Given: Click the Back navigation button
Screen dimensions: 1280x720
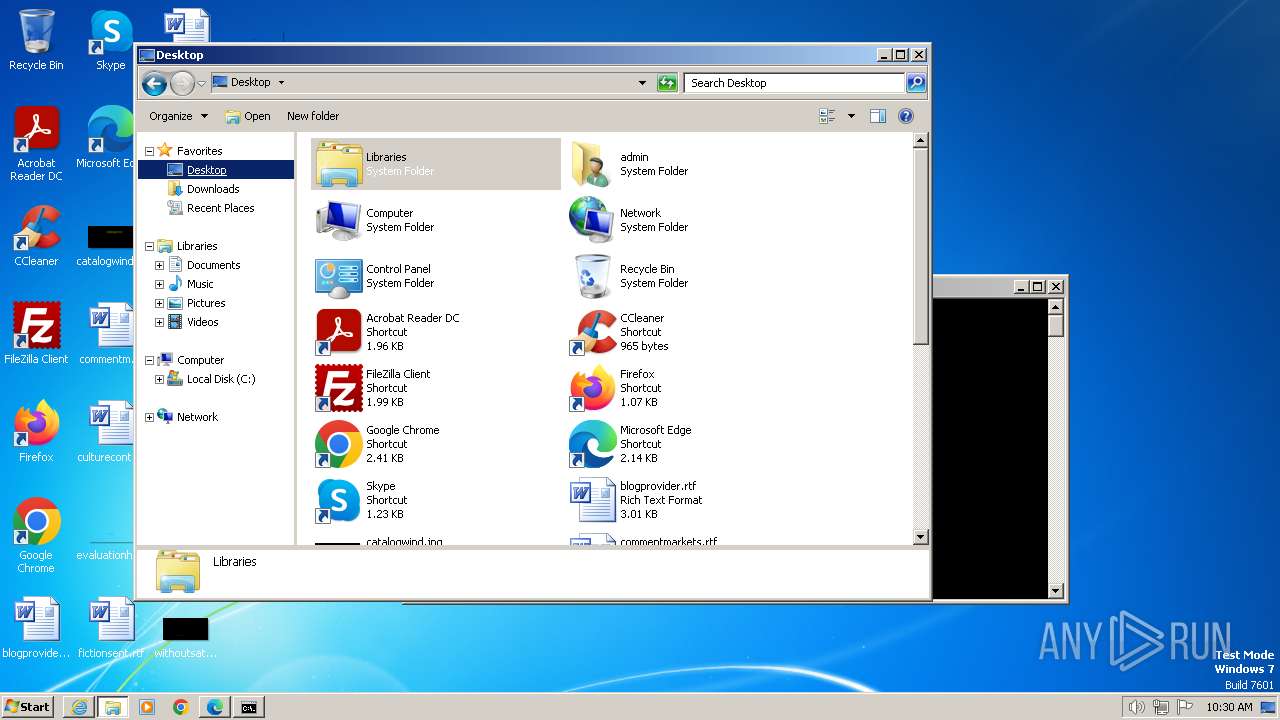Looking at the screenshot, I should [x=154, y=83].
